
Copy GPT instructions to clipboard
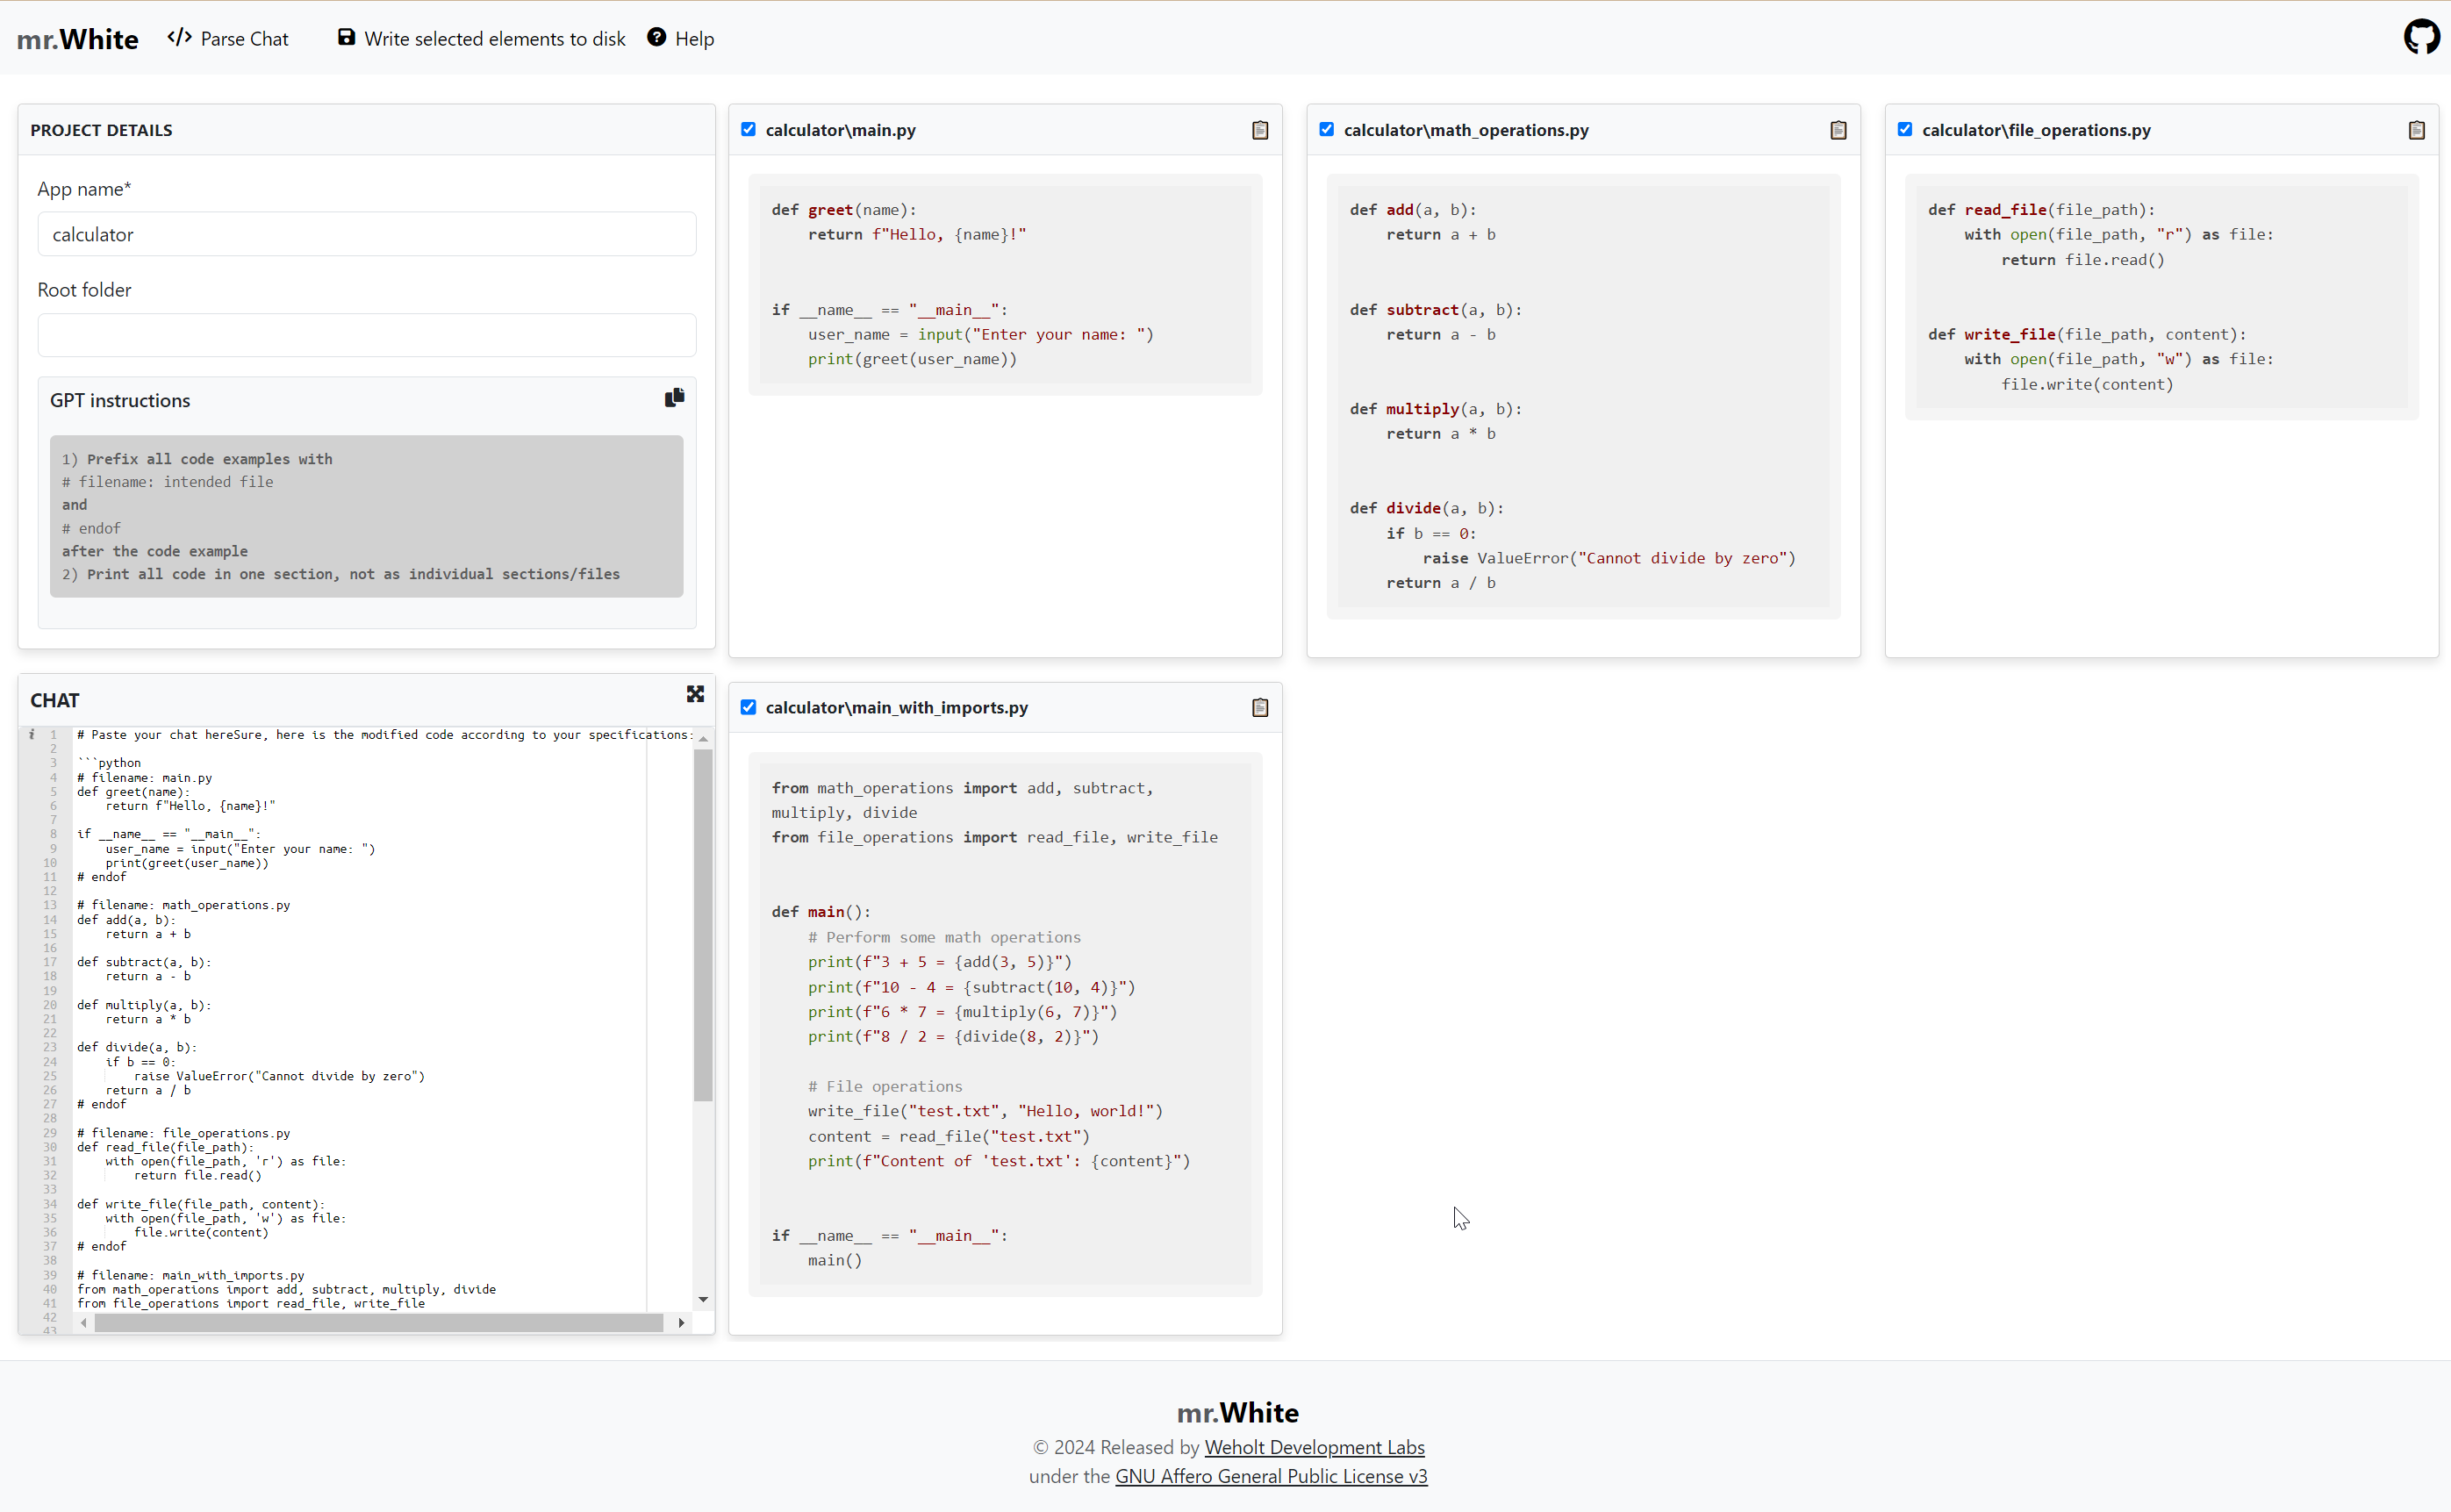coord(675,398)
